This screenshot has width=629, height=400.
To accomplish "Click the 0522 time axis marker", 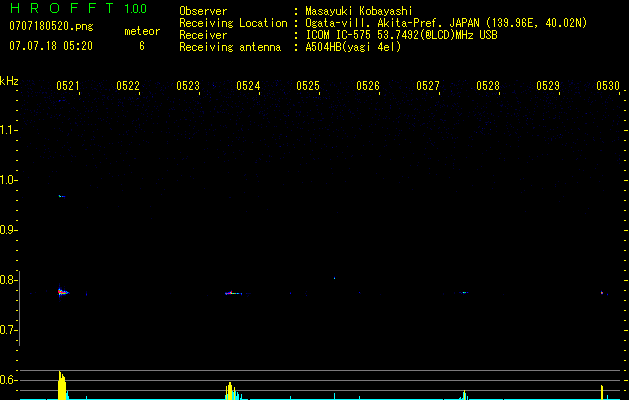I will (x=128, y=85).
